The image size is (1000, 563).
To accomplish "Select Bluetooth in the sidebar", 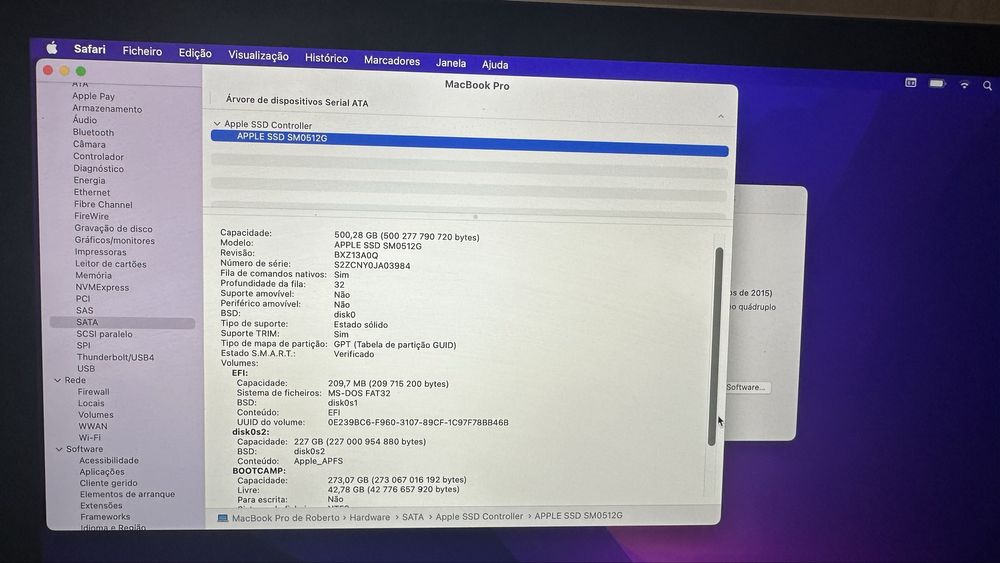I will tap(93, 133).
